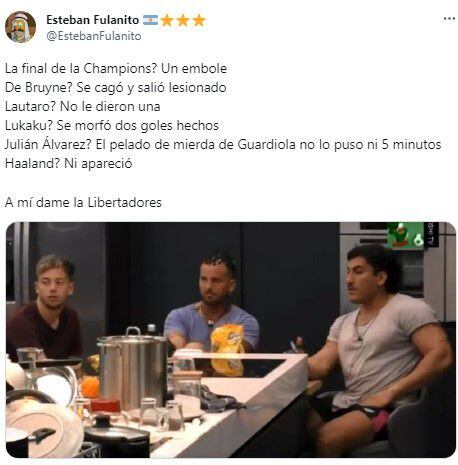
Task: Click the "Haaland? Ni apareció" line
Action: tap(68, 164)
